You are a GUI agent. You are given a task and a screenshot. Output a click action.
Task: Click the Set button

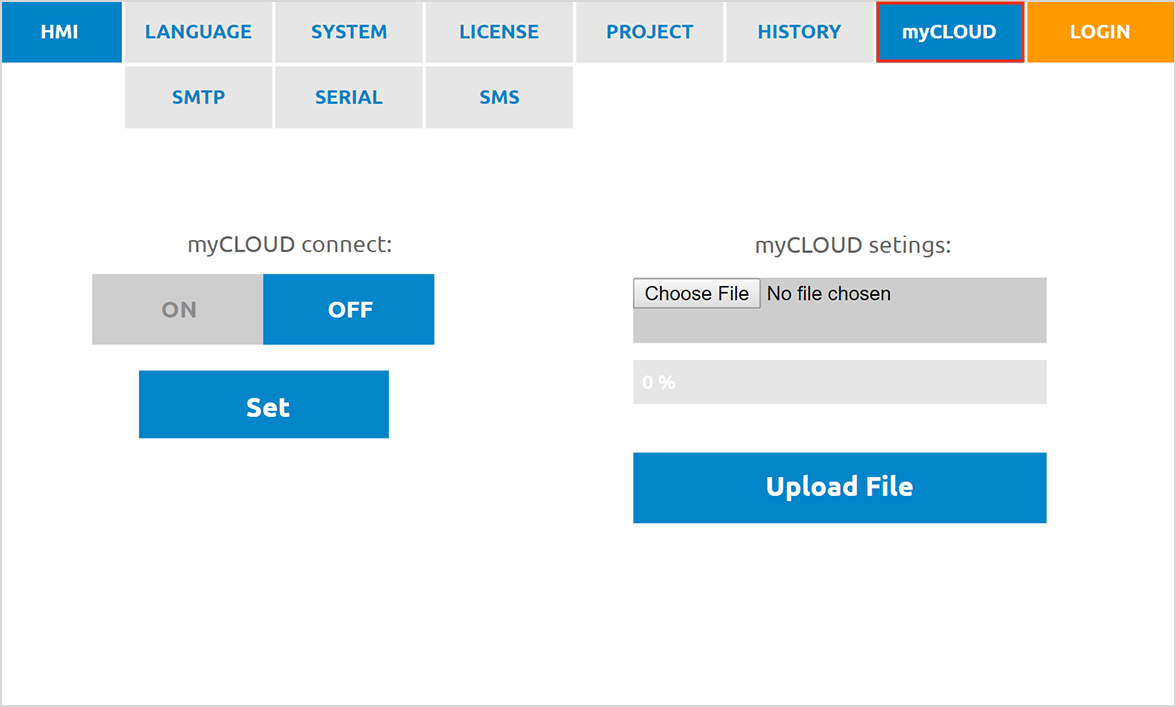tap(264, 404)
